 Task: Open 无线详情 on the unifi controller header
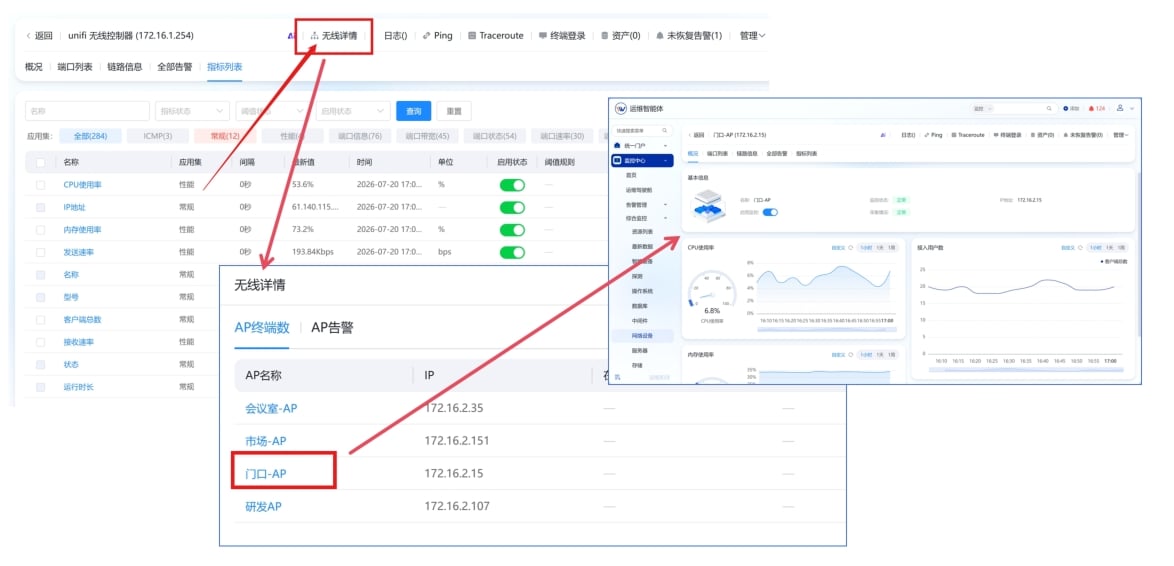click(333, 35)
